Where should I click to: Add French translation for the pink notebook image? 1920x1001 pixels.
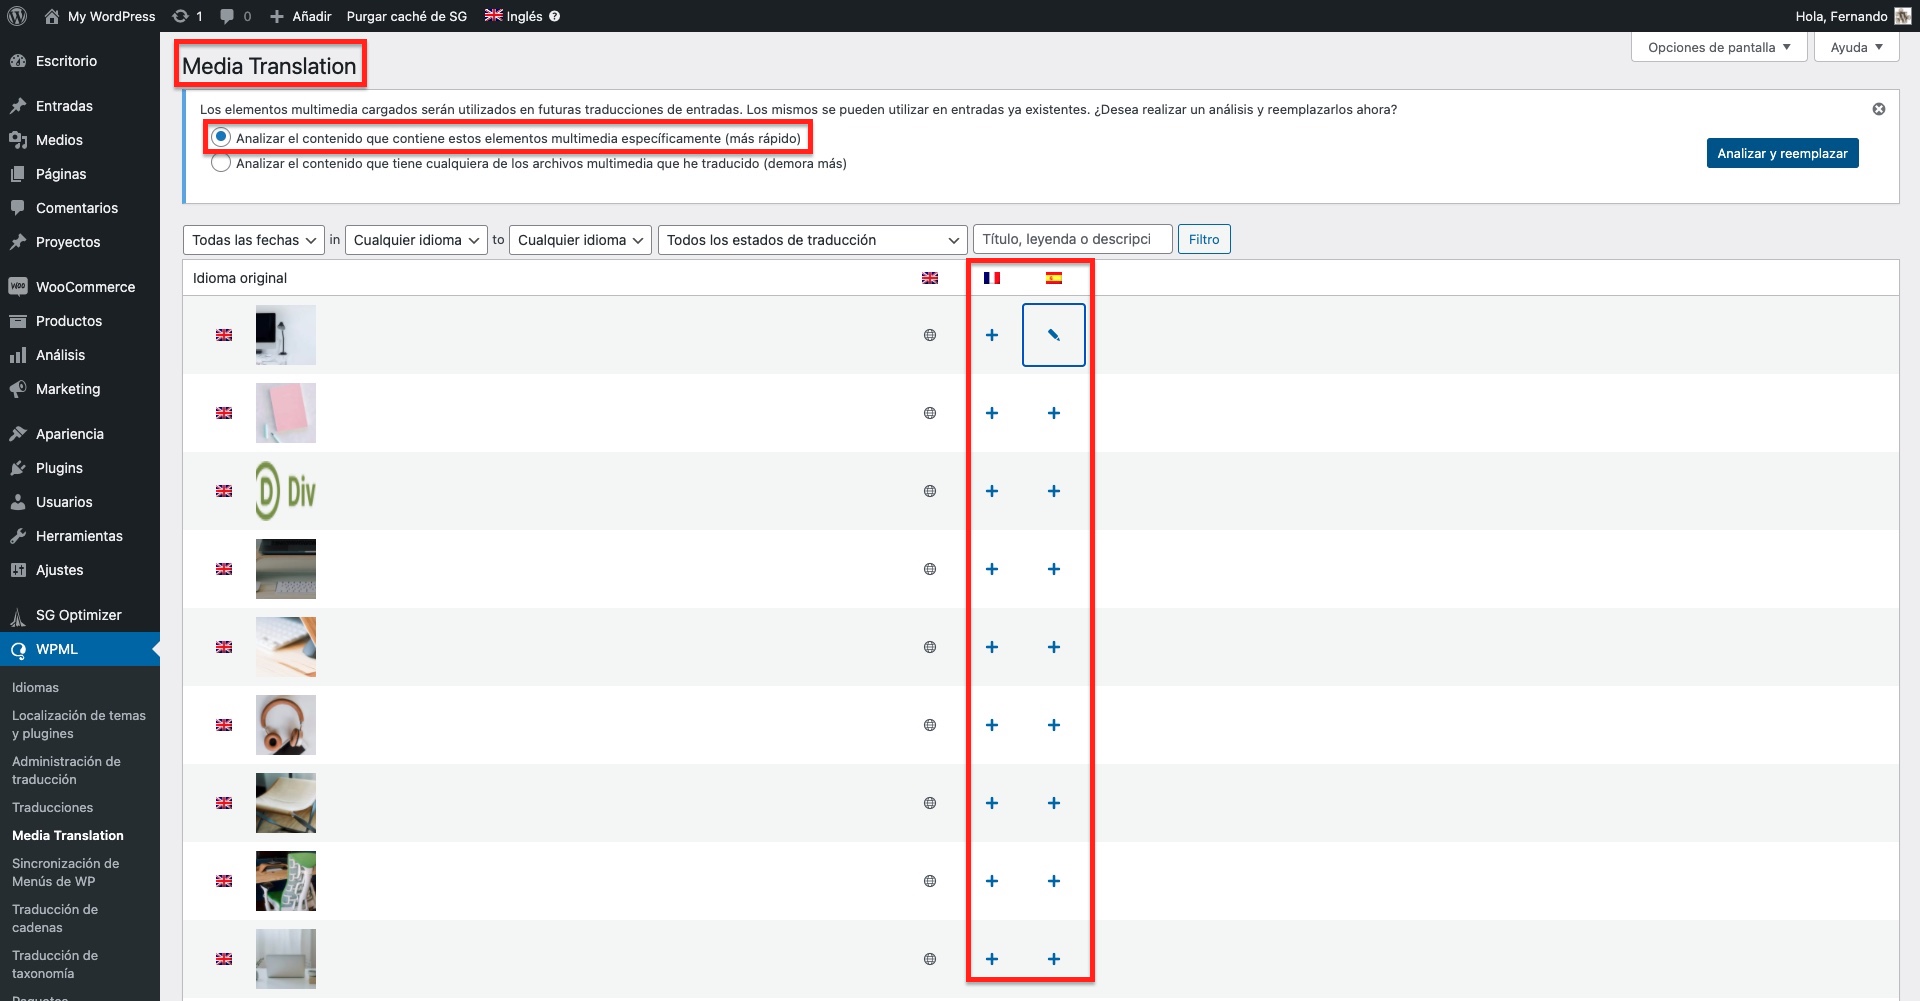click(991, 413)
